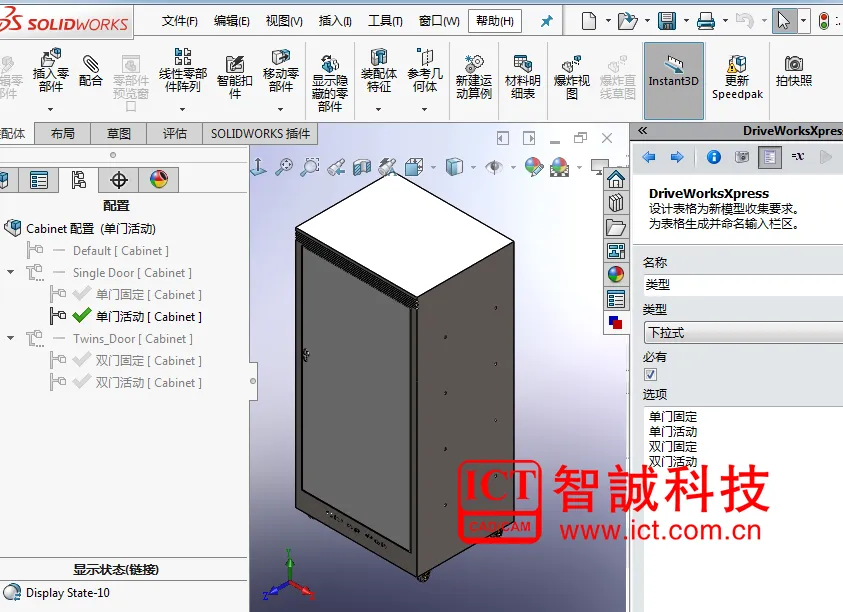843x612 pixels.
Task: Click the Apply Scene icon
Action: [560, 167]
